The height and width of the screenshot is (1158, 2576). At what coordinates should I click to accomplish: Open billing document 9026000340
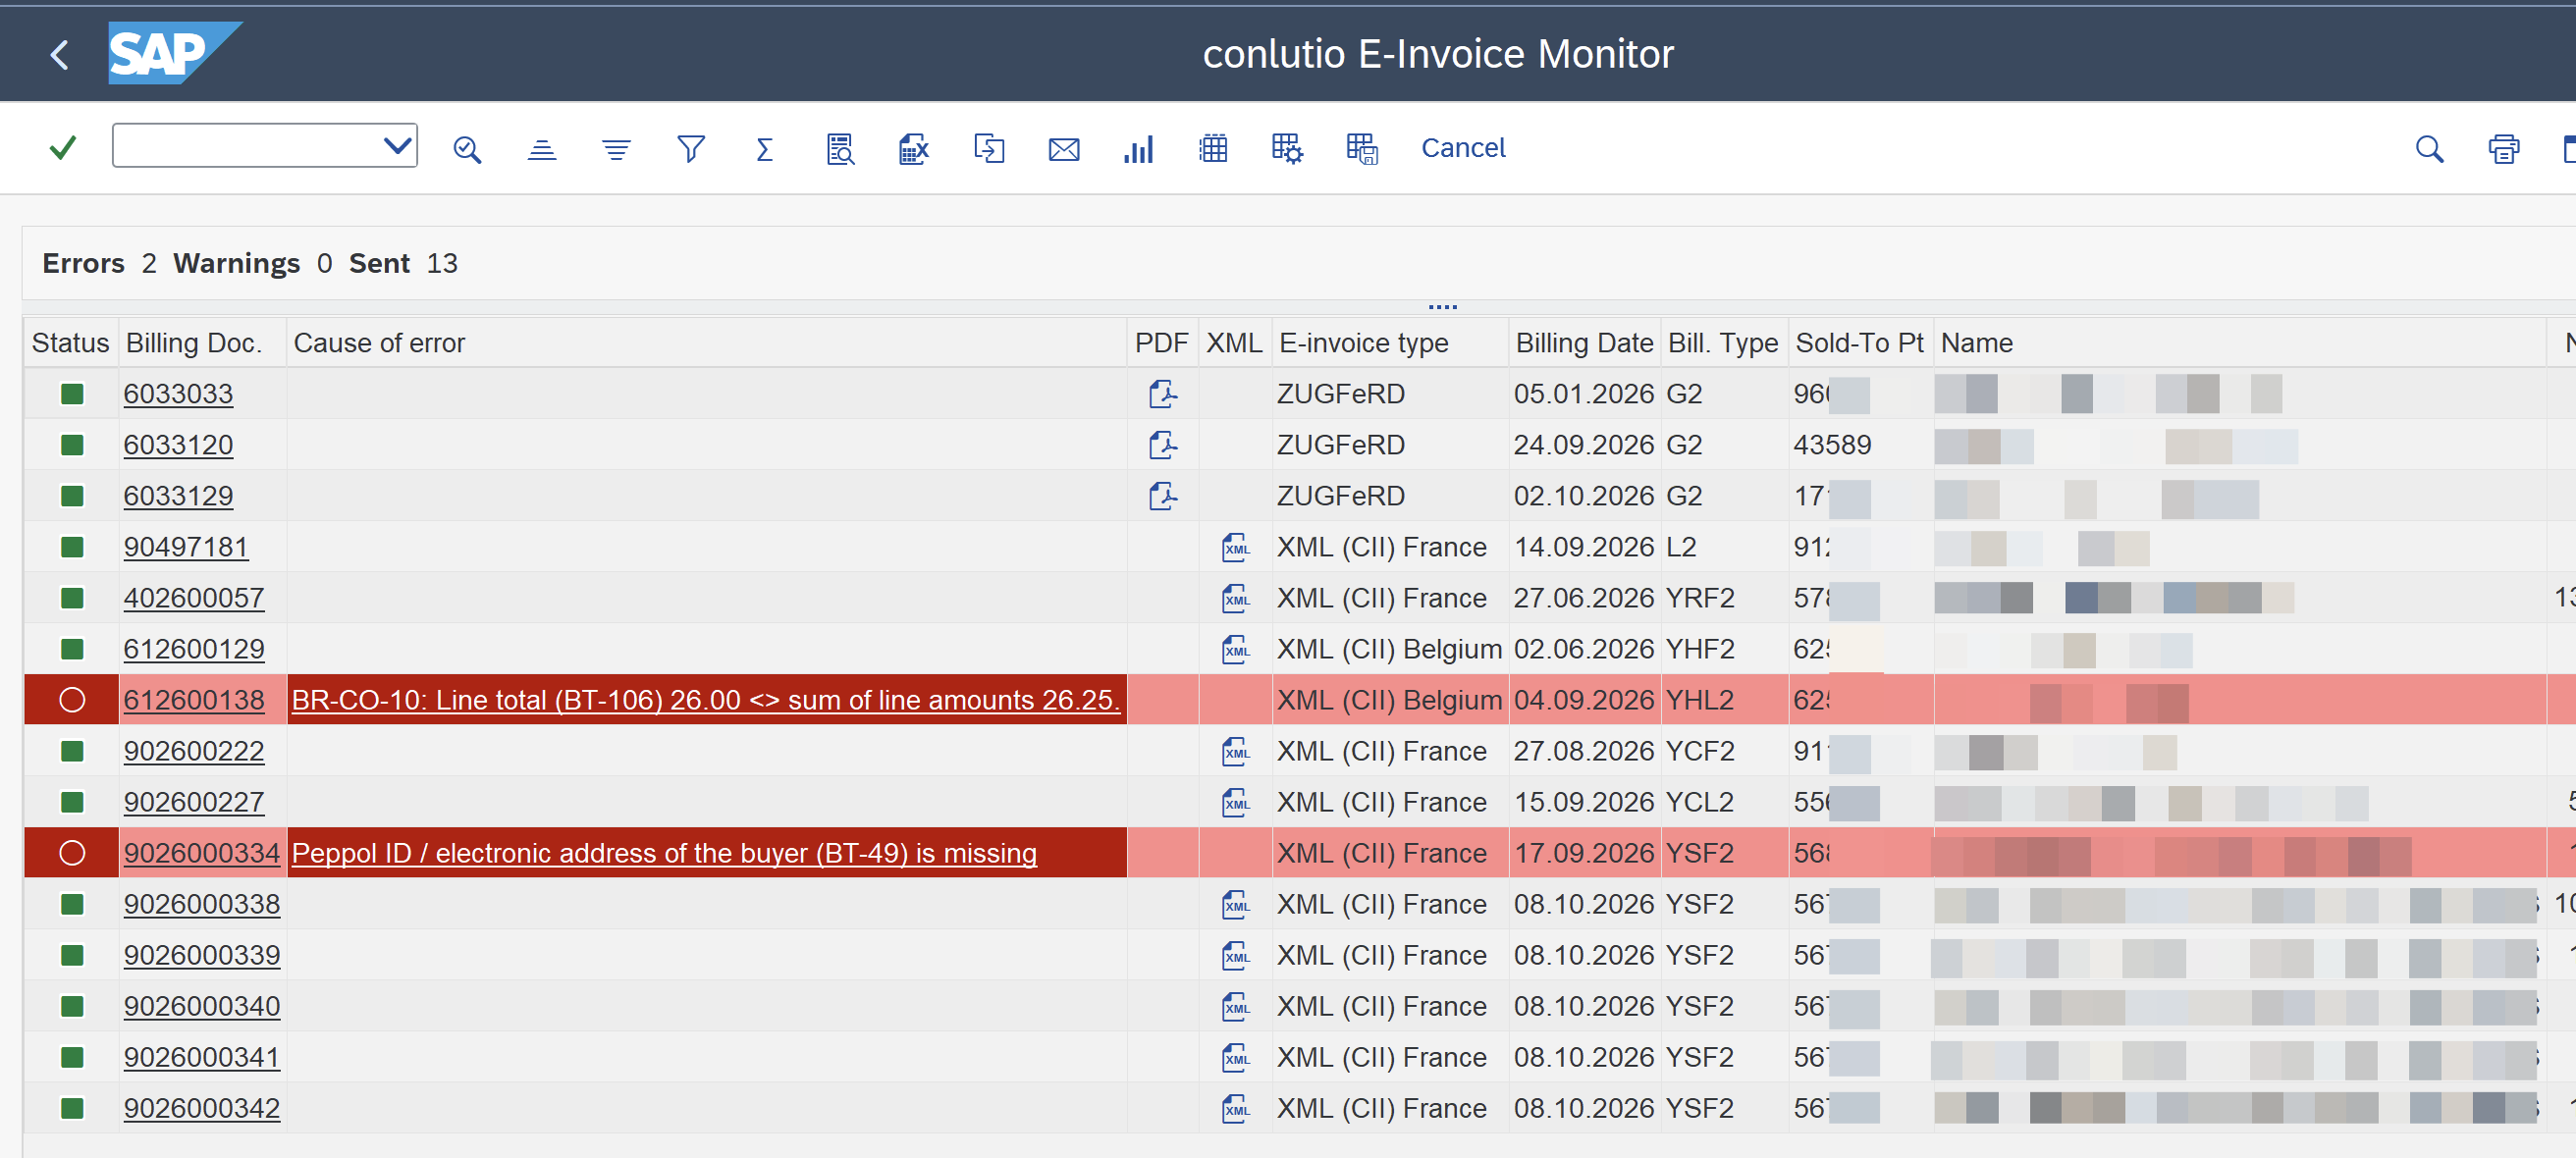202,1006
